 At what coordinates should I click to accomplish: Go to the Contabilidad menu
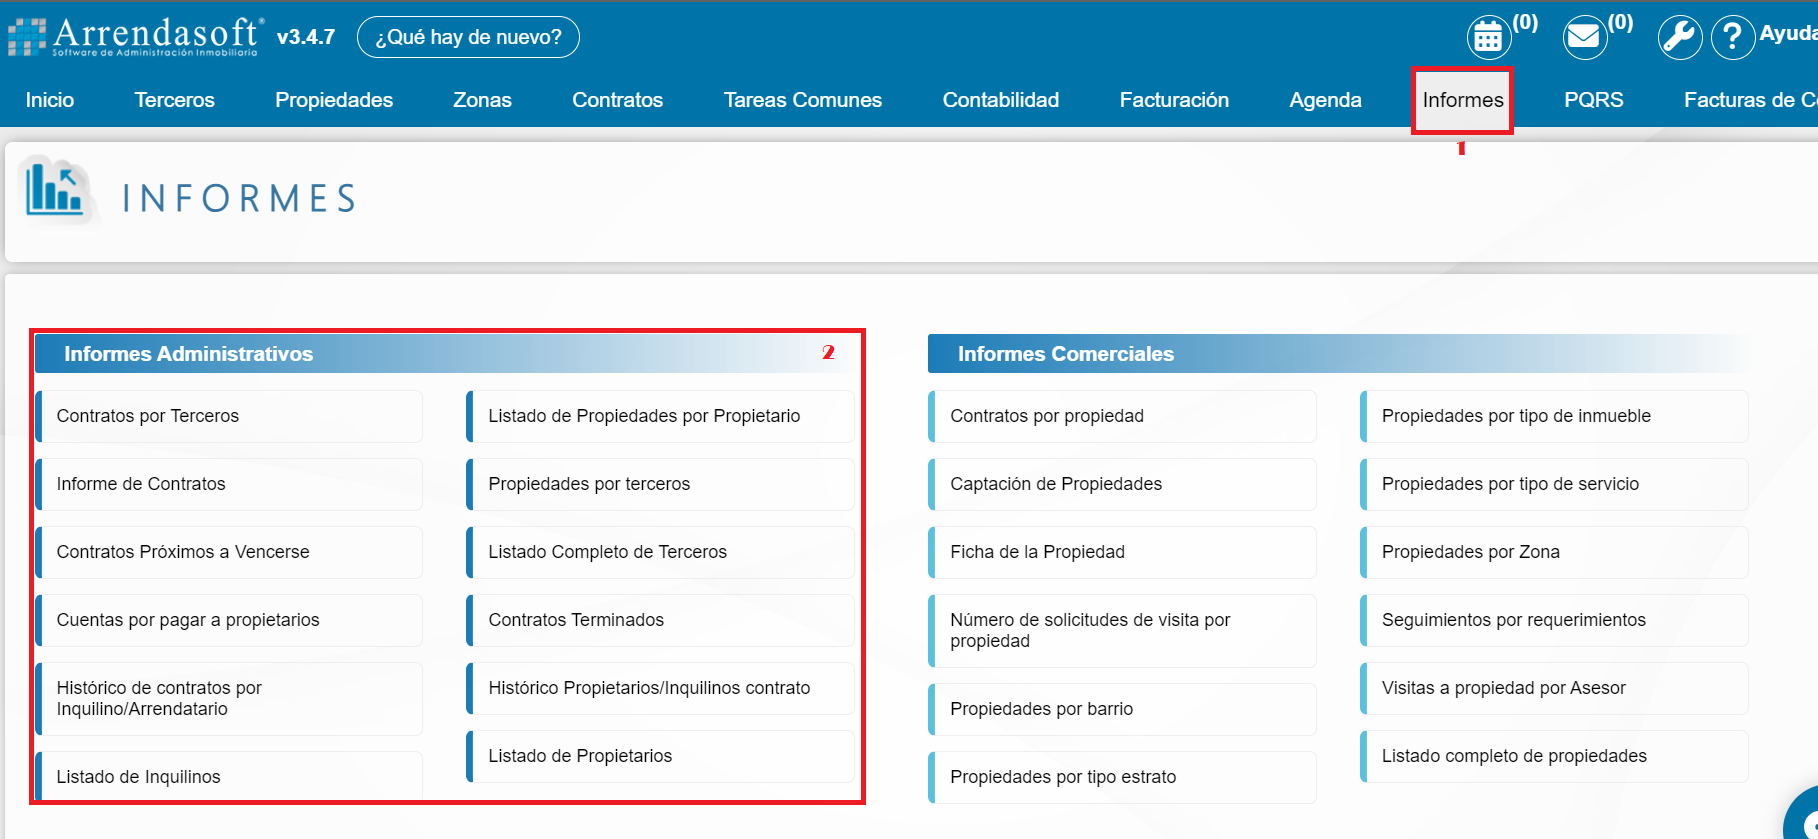[x=1000, y=100]
